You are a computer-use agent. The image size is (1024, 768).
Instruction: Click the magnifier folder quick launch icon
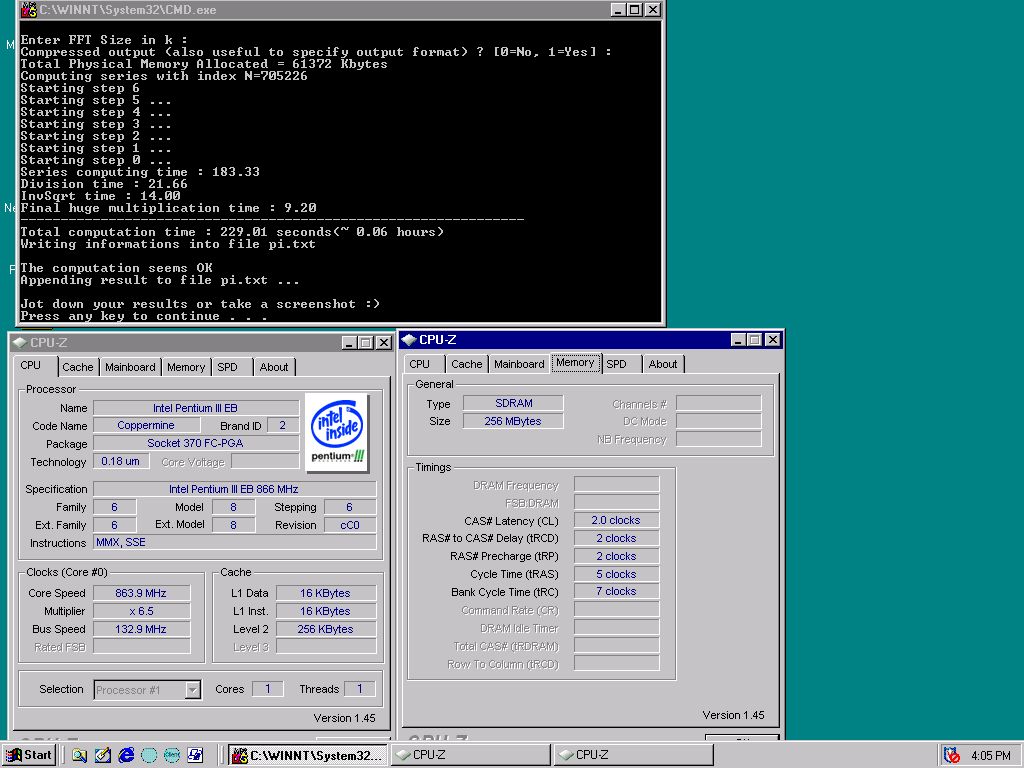[80, 755]
